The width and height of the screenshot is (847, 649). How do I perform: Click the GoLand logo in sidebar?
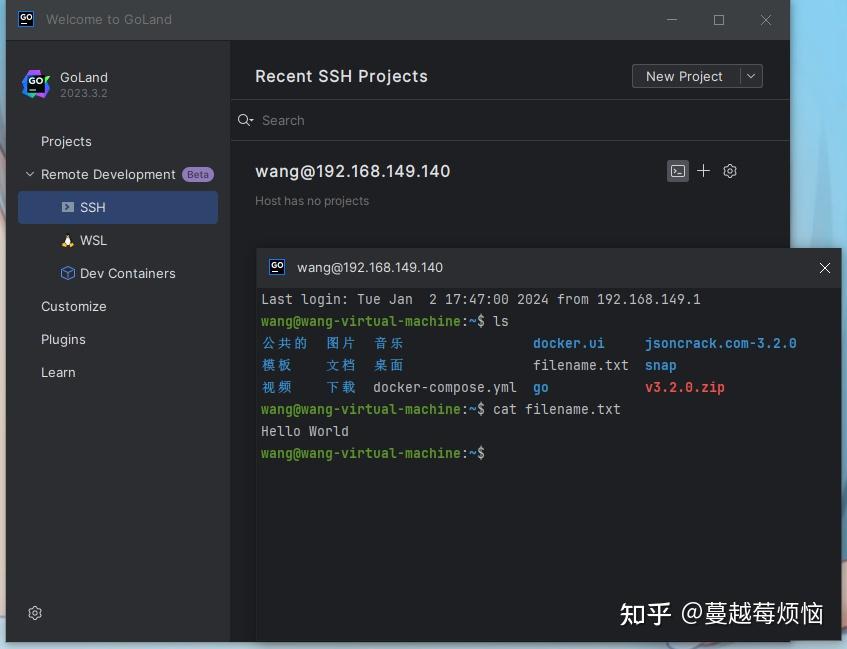(36, 85)
